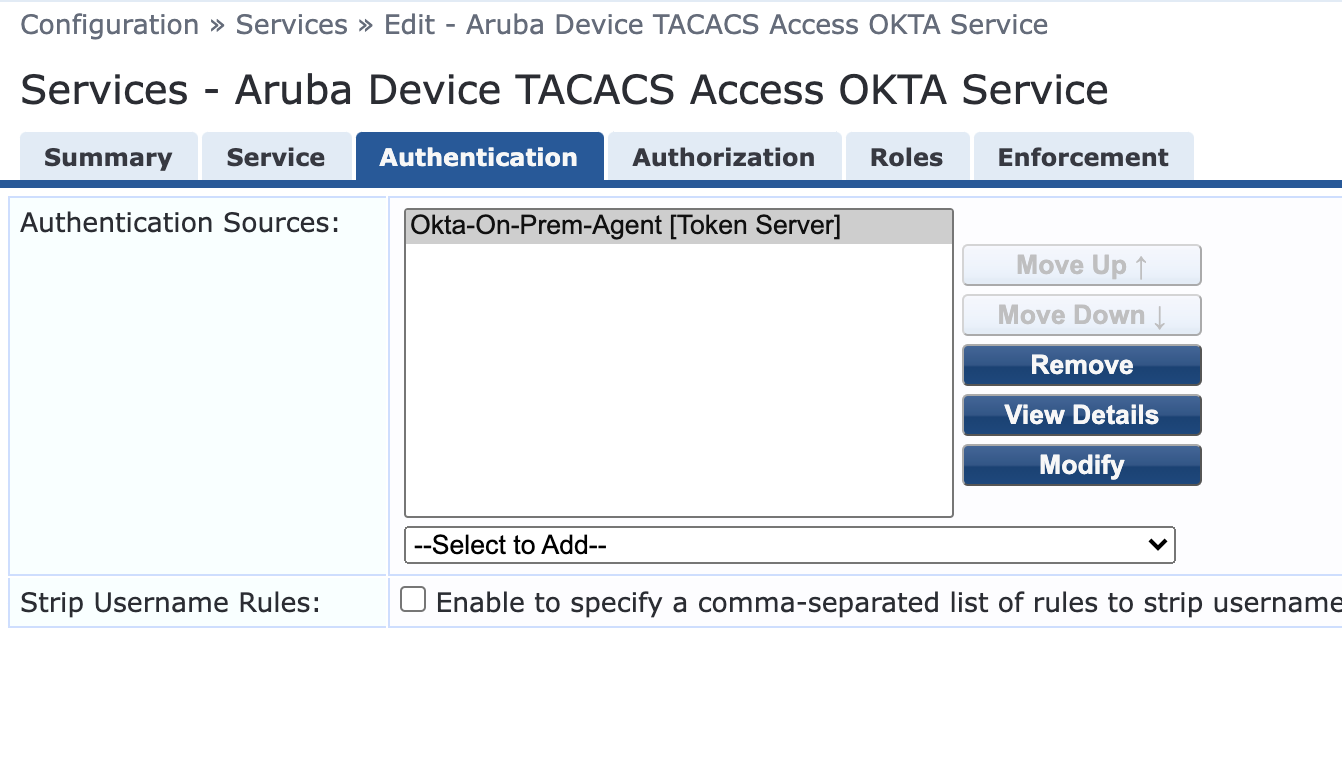Click the Move Down button
This screenshot has width=1342, height=772.
1081,315
